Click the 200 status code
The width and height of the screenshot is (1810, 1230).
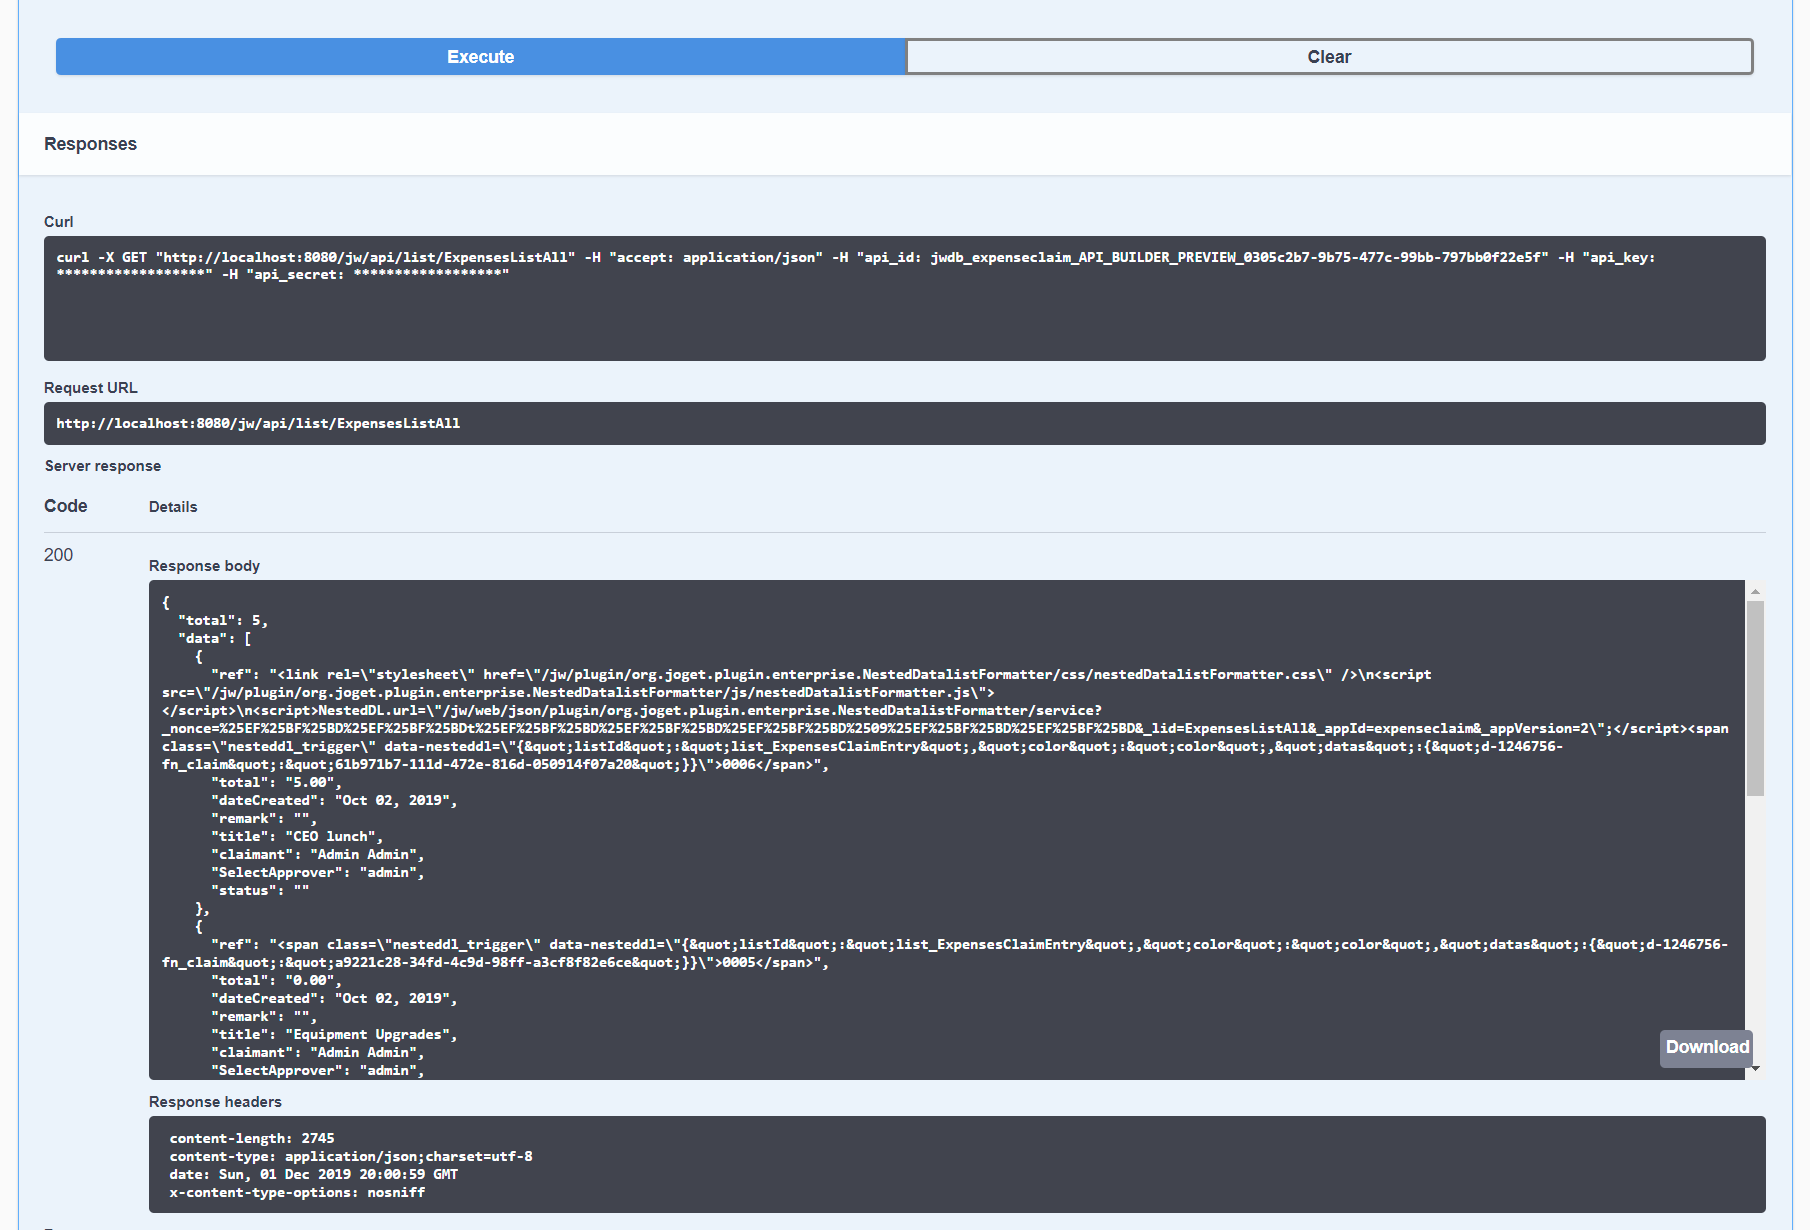coord(58,555)
